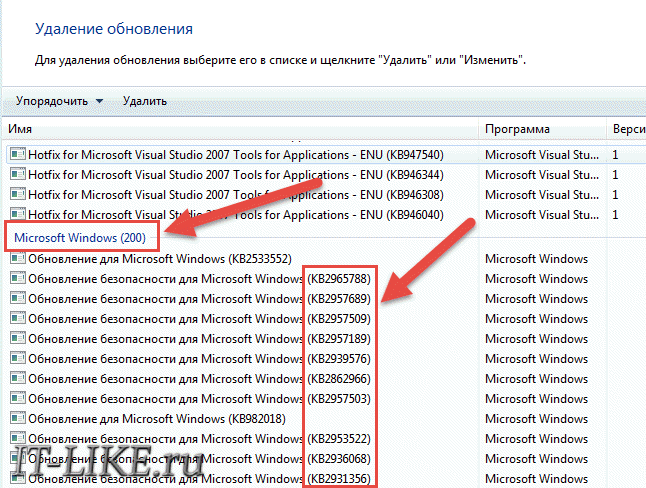Select Обновление для Microsoft Windows (KB2533552)
Image resolution: width=646 pixels, height=488 pixels.
point(160,259)
